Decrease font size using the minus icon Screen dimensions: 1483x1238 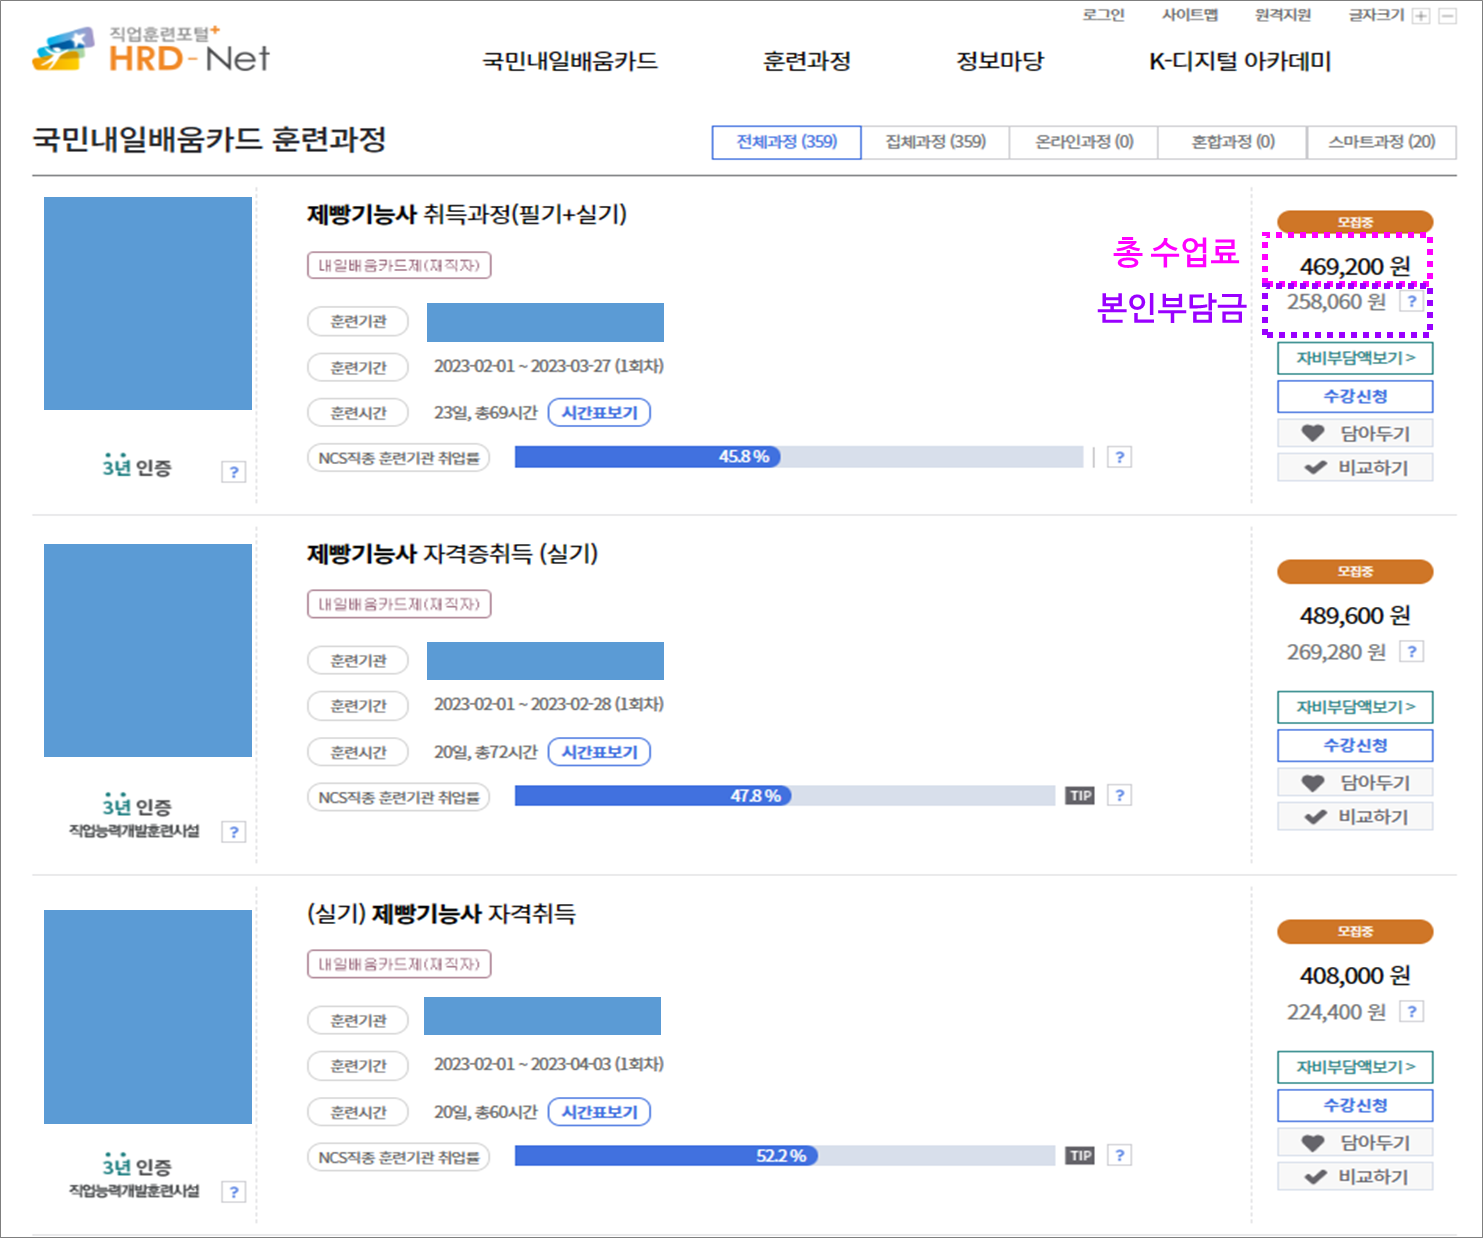(x=1448, y=16)
